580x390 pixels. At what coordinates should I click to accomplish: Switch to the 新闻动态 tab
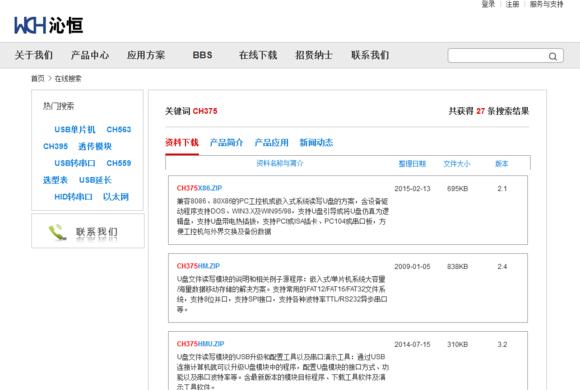[316, 142]
